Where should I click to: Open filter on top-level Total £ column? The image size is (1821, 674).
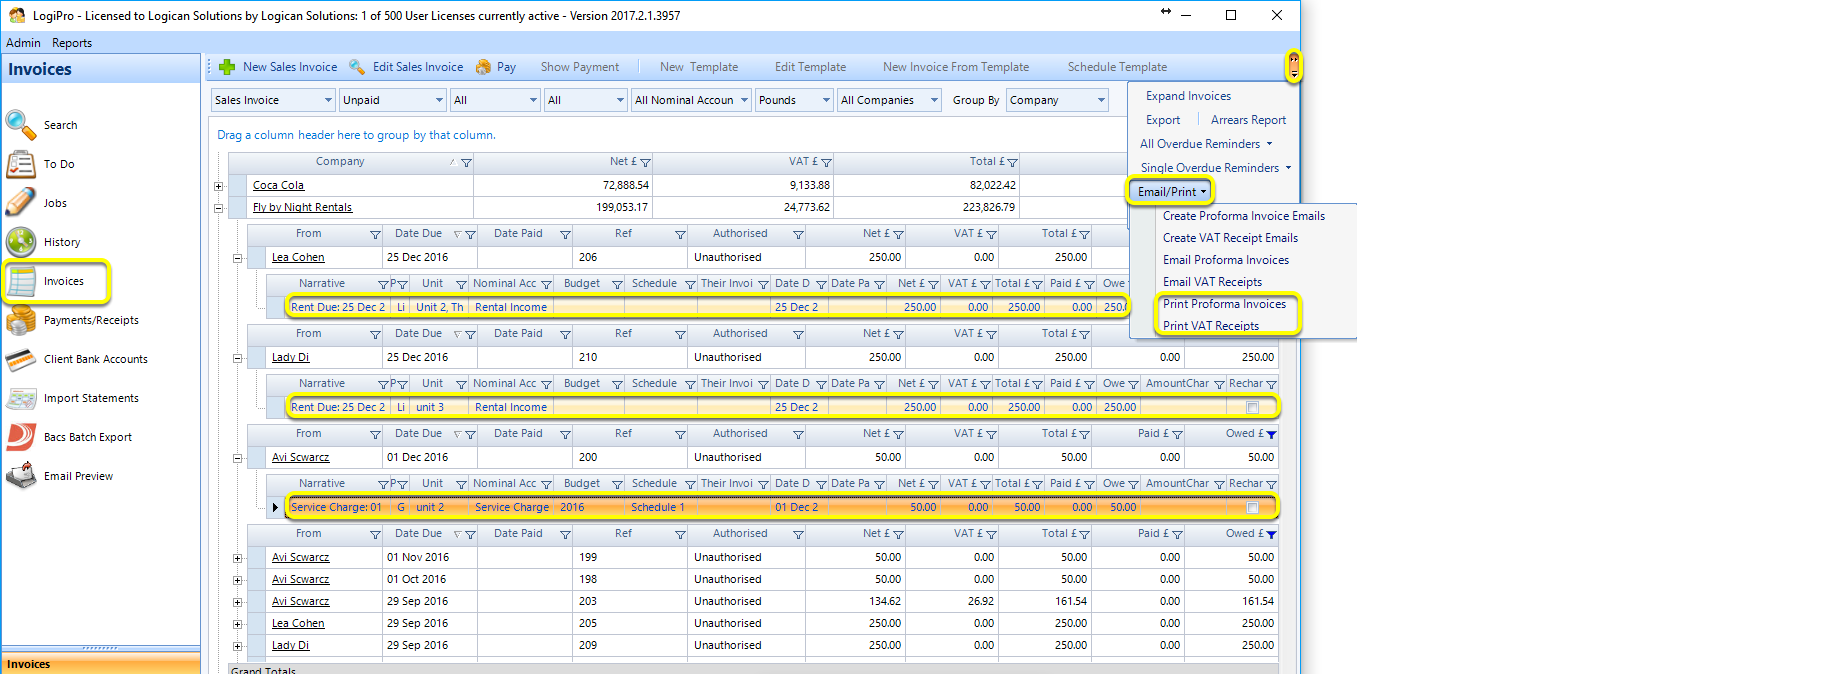[1012, 162]
